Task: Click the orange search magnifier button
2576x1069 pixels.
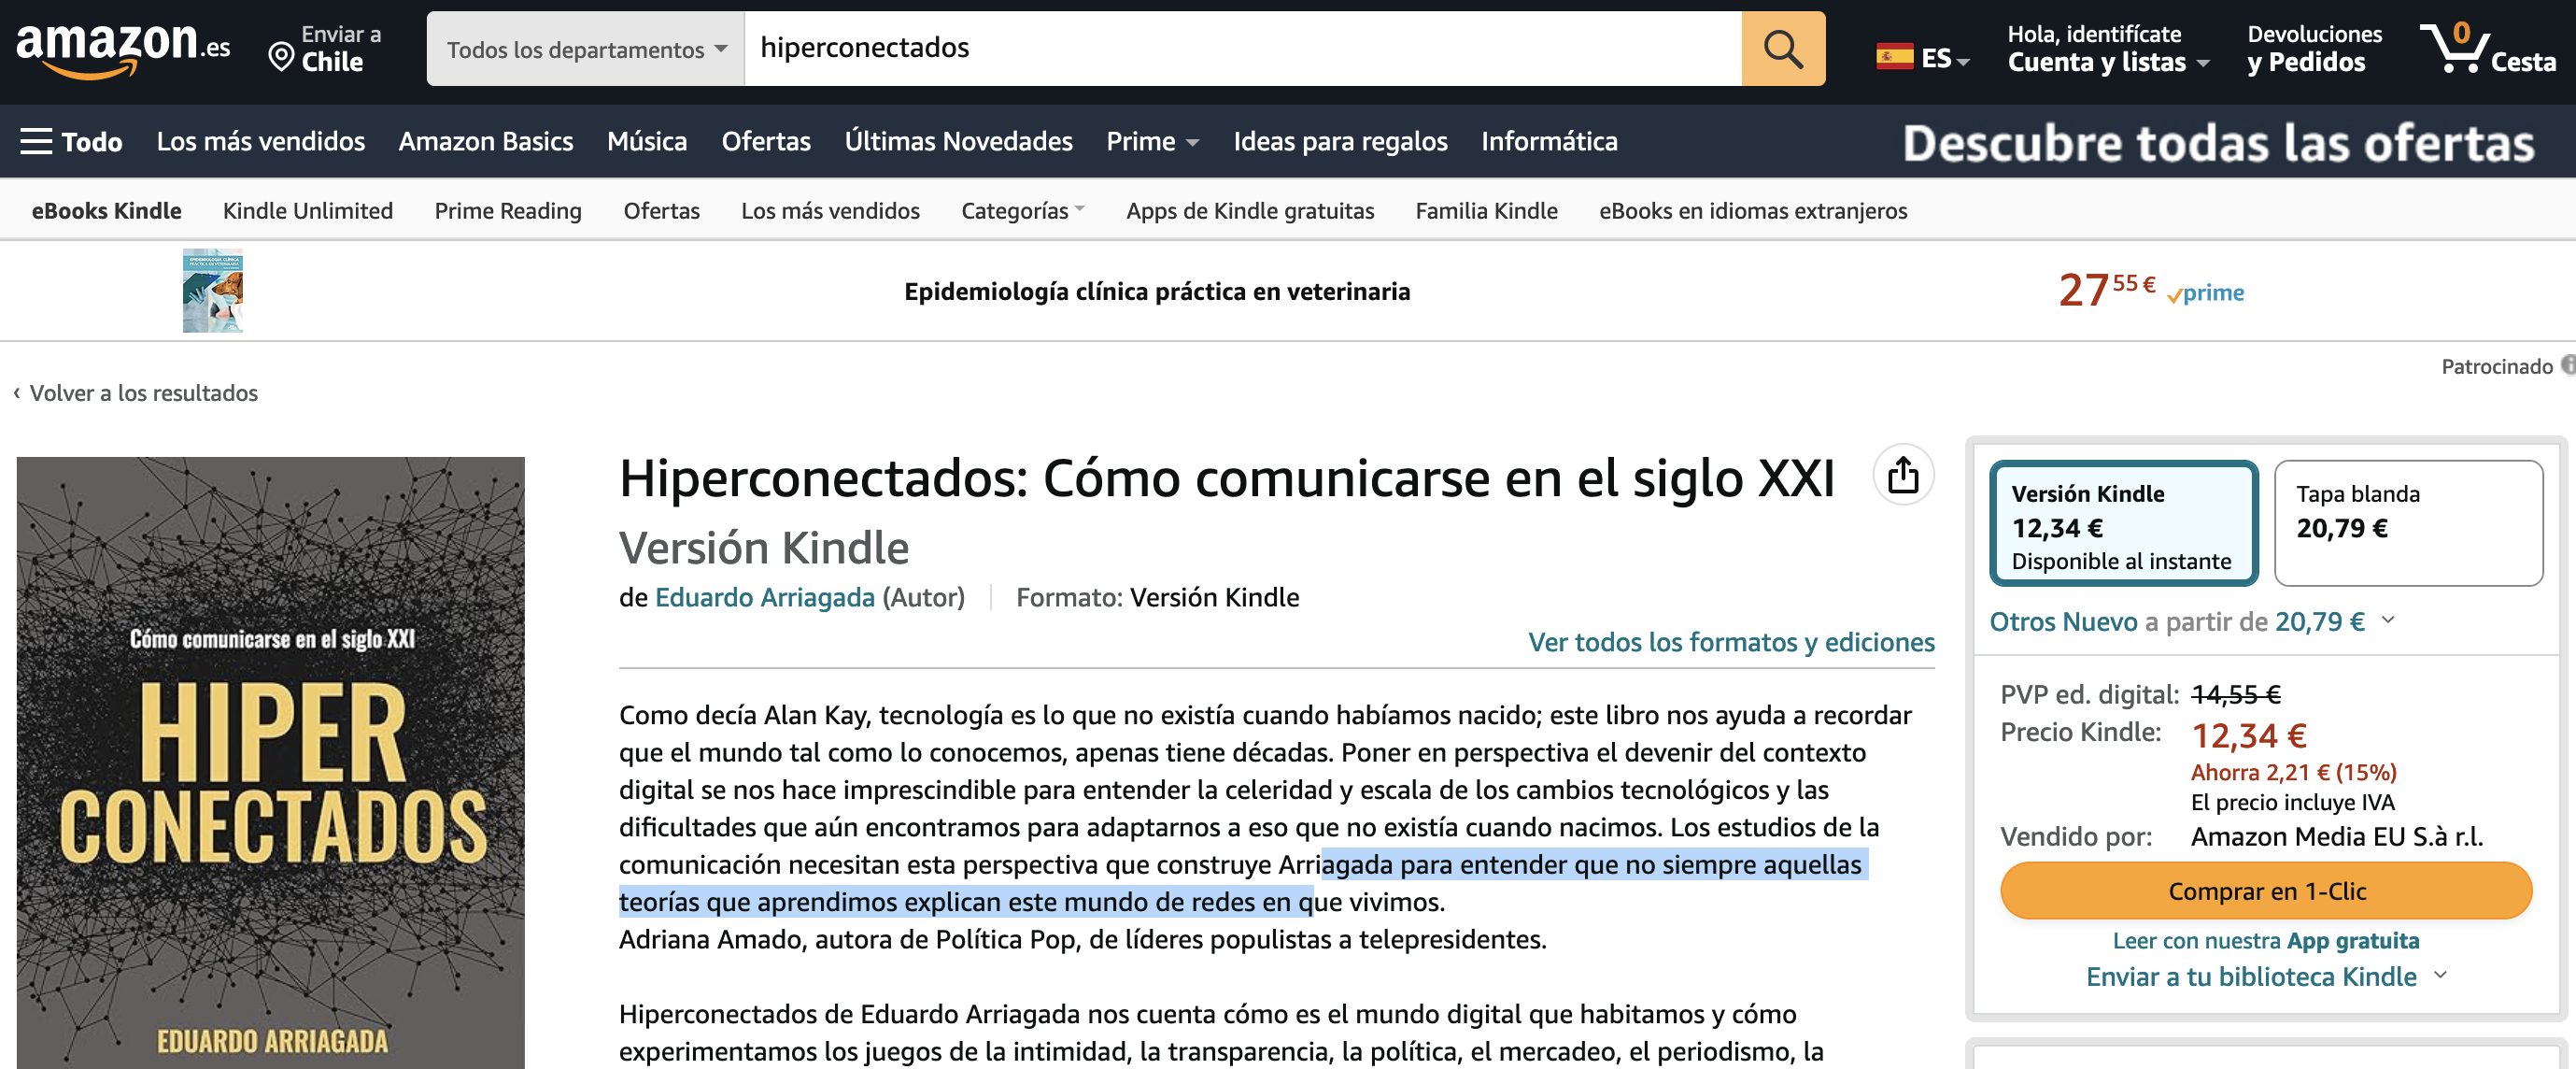Action: tap(1782, 48)
